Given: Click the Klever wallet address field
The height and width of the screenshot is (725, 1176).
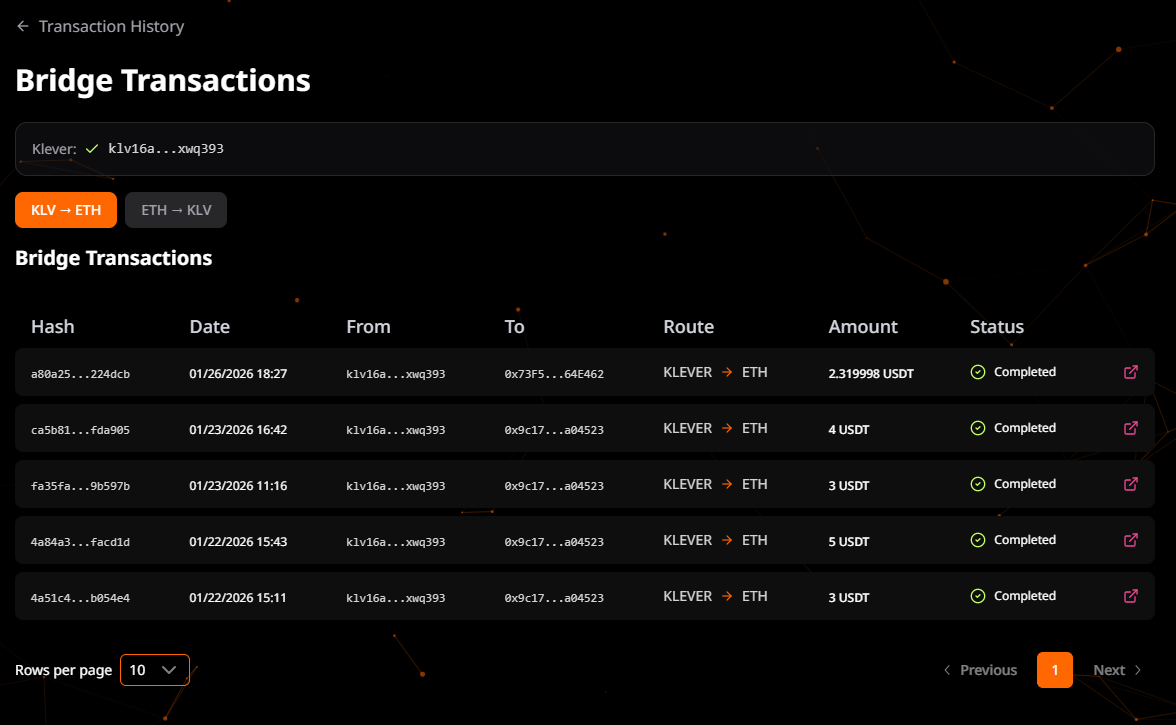Looking at the screenshot, I should tap(584, 149).
